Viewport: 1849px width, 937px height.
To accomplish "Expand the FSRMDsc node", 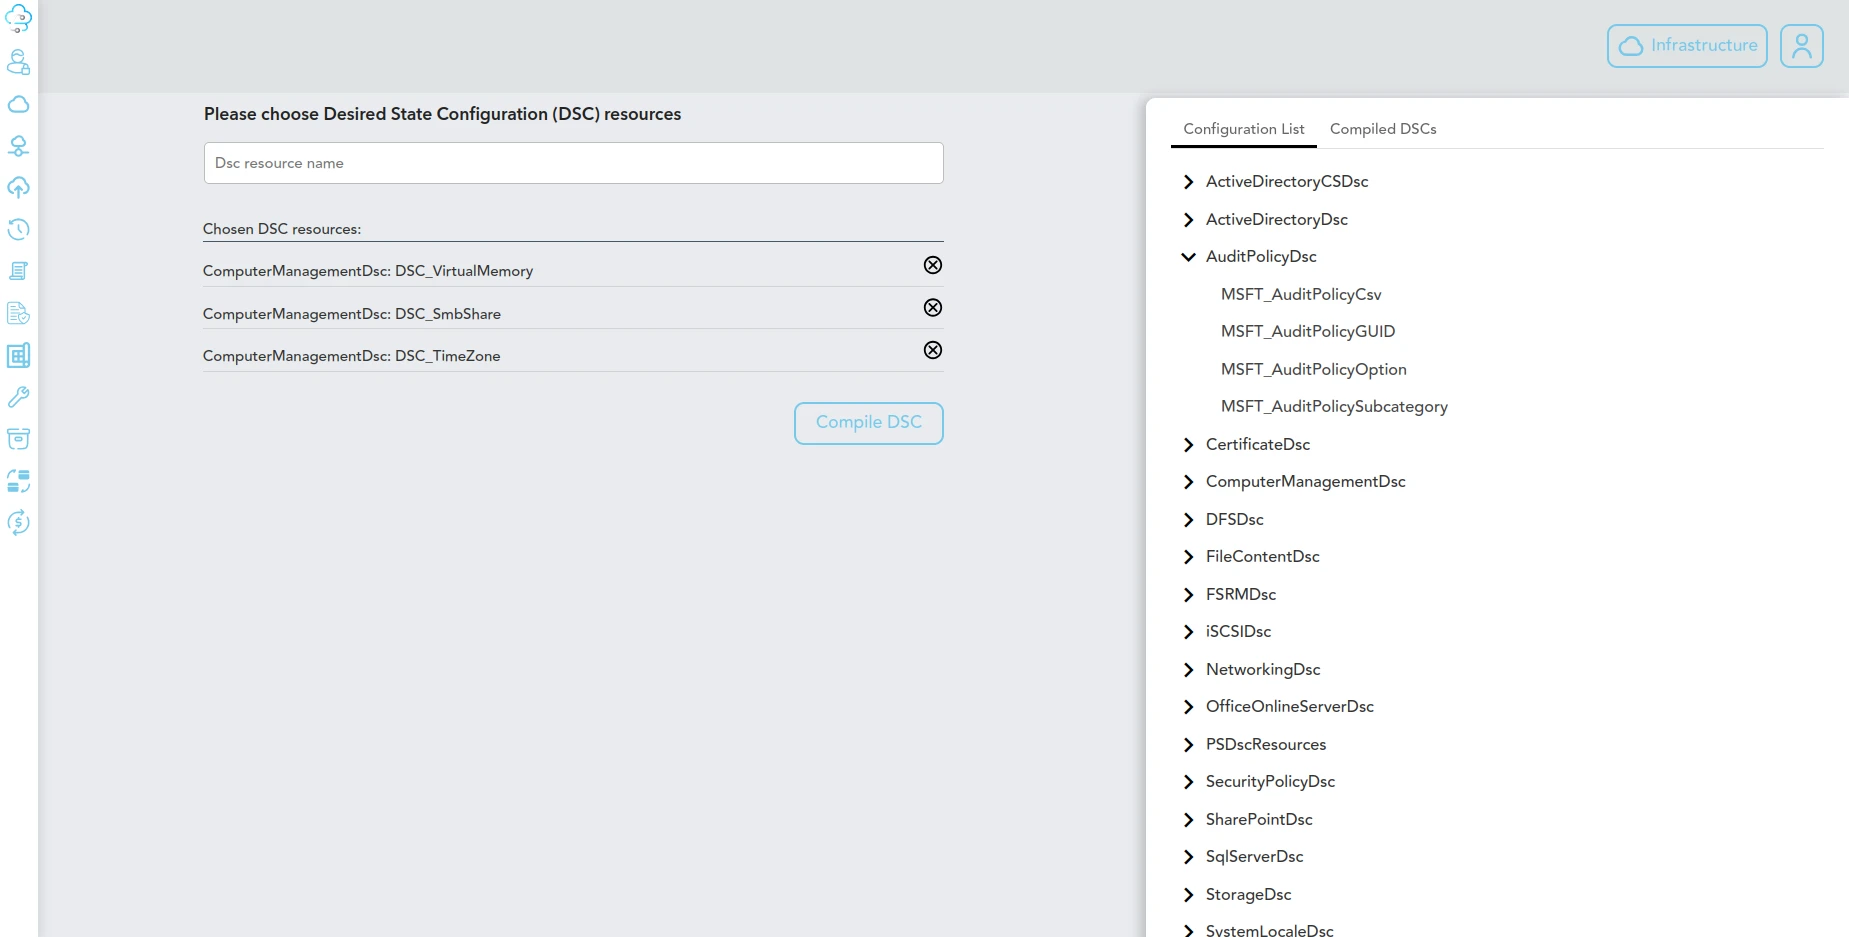I will tap(1188, 595).
